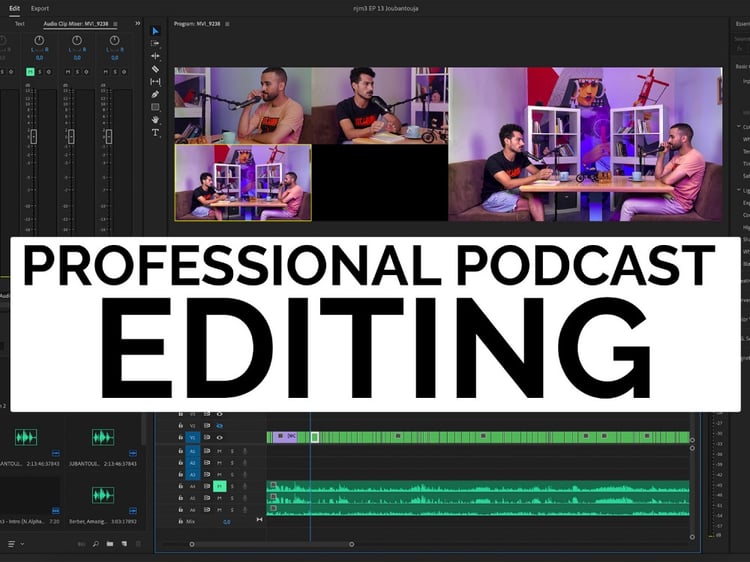Select the wide-shot camera angle in multicam view
The image size is (750, 562).
pyautogui.click(x=243, y=183)
